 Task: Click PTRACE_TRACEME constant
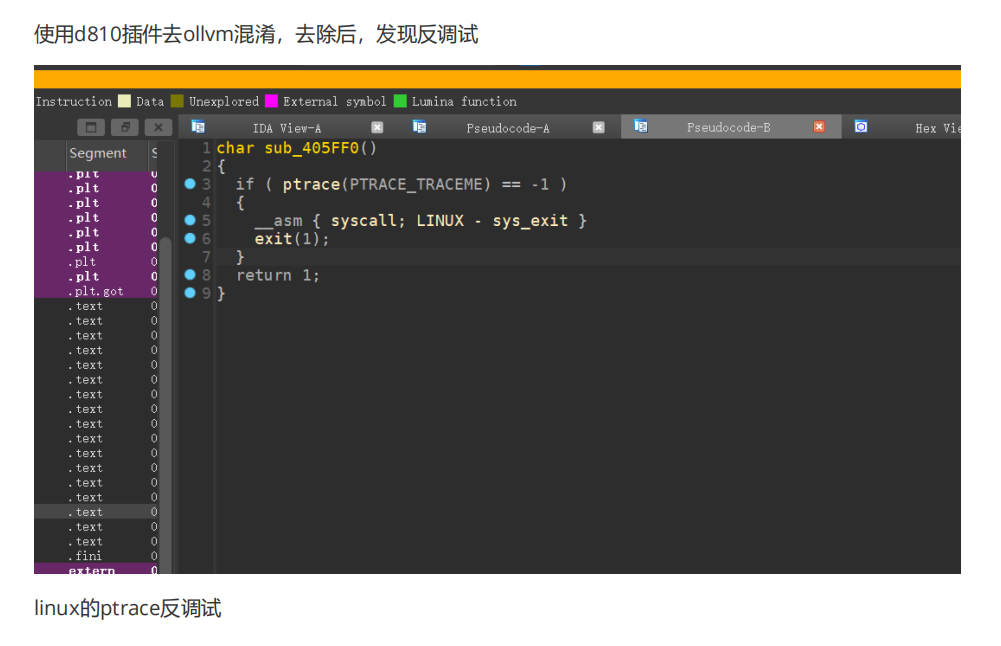(416, 184)
